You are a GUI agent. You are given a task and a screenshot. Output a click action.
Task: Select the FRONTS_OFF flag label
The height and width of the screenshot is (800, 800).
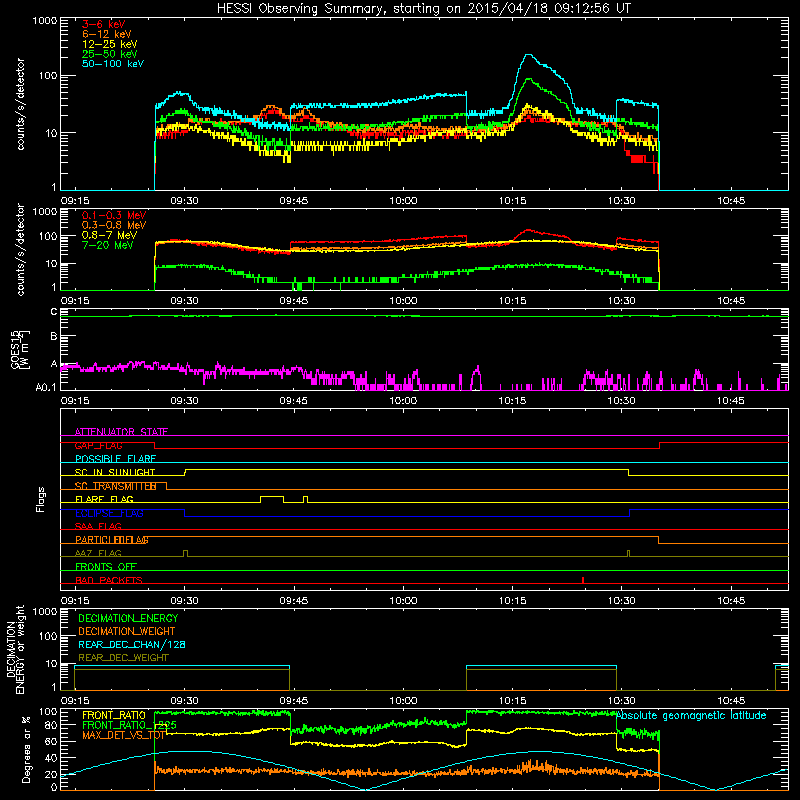point(106,566)
